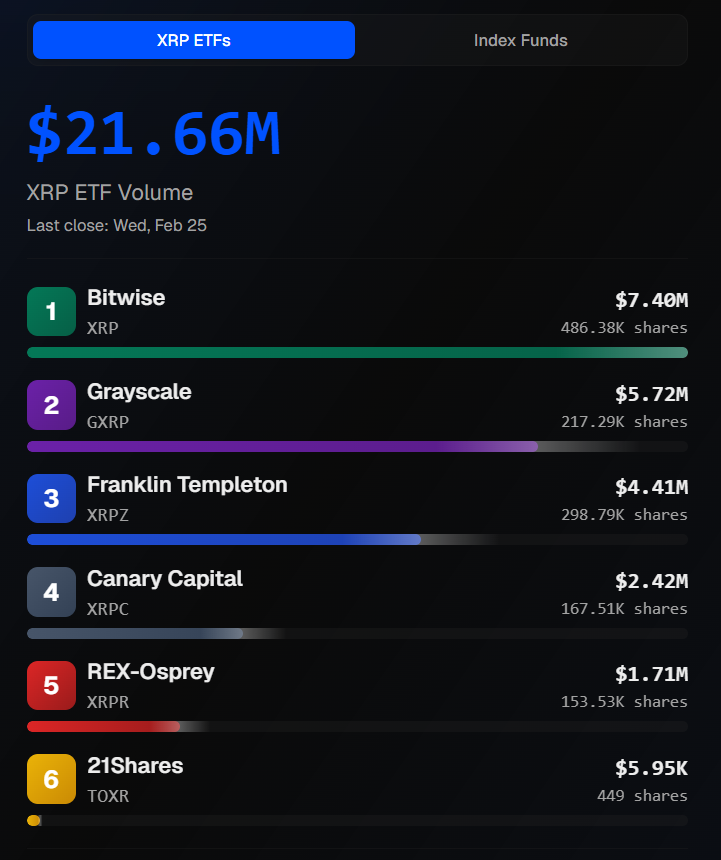Click the gray Canary Capital volume bar
This screenshot has height=860, width=721.
(135, 633)
